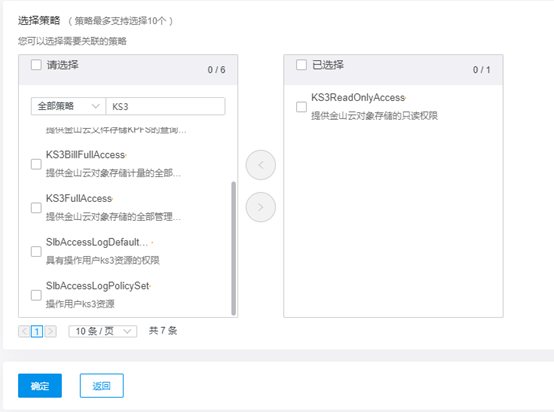Check the KS3ReadOnlyAccess selected policy
The height and width of the screenshot is (412, 554).
(x=301, y=107)
